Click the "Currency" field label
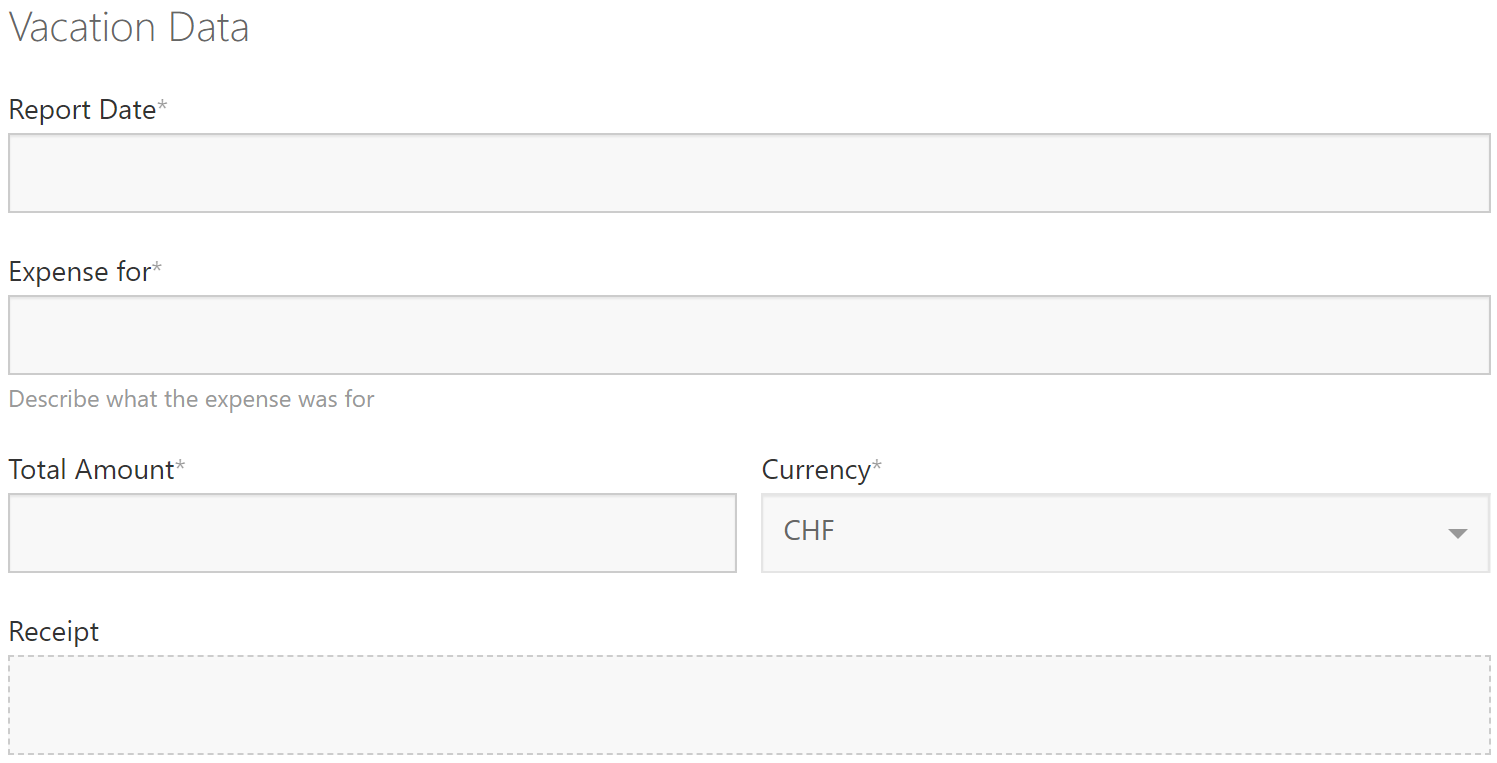Image resolution: width=1497 pixels, height=763 pixels. tap(815, 470)
